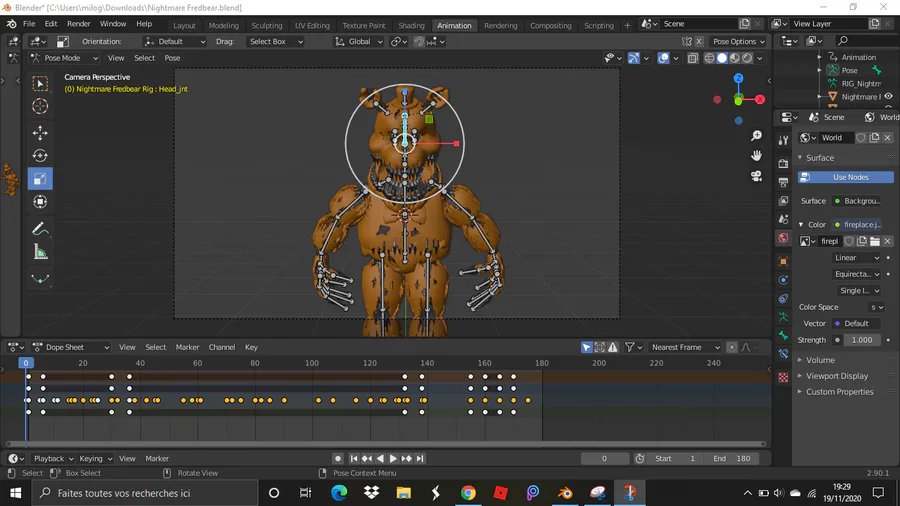This screenshot has width=900, height=506.
Task: Click the camera view icon in viewport
Action: [x=756, y=176]
